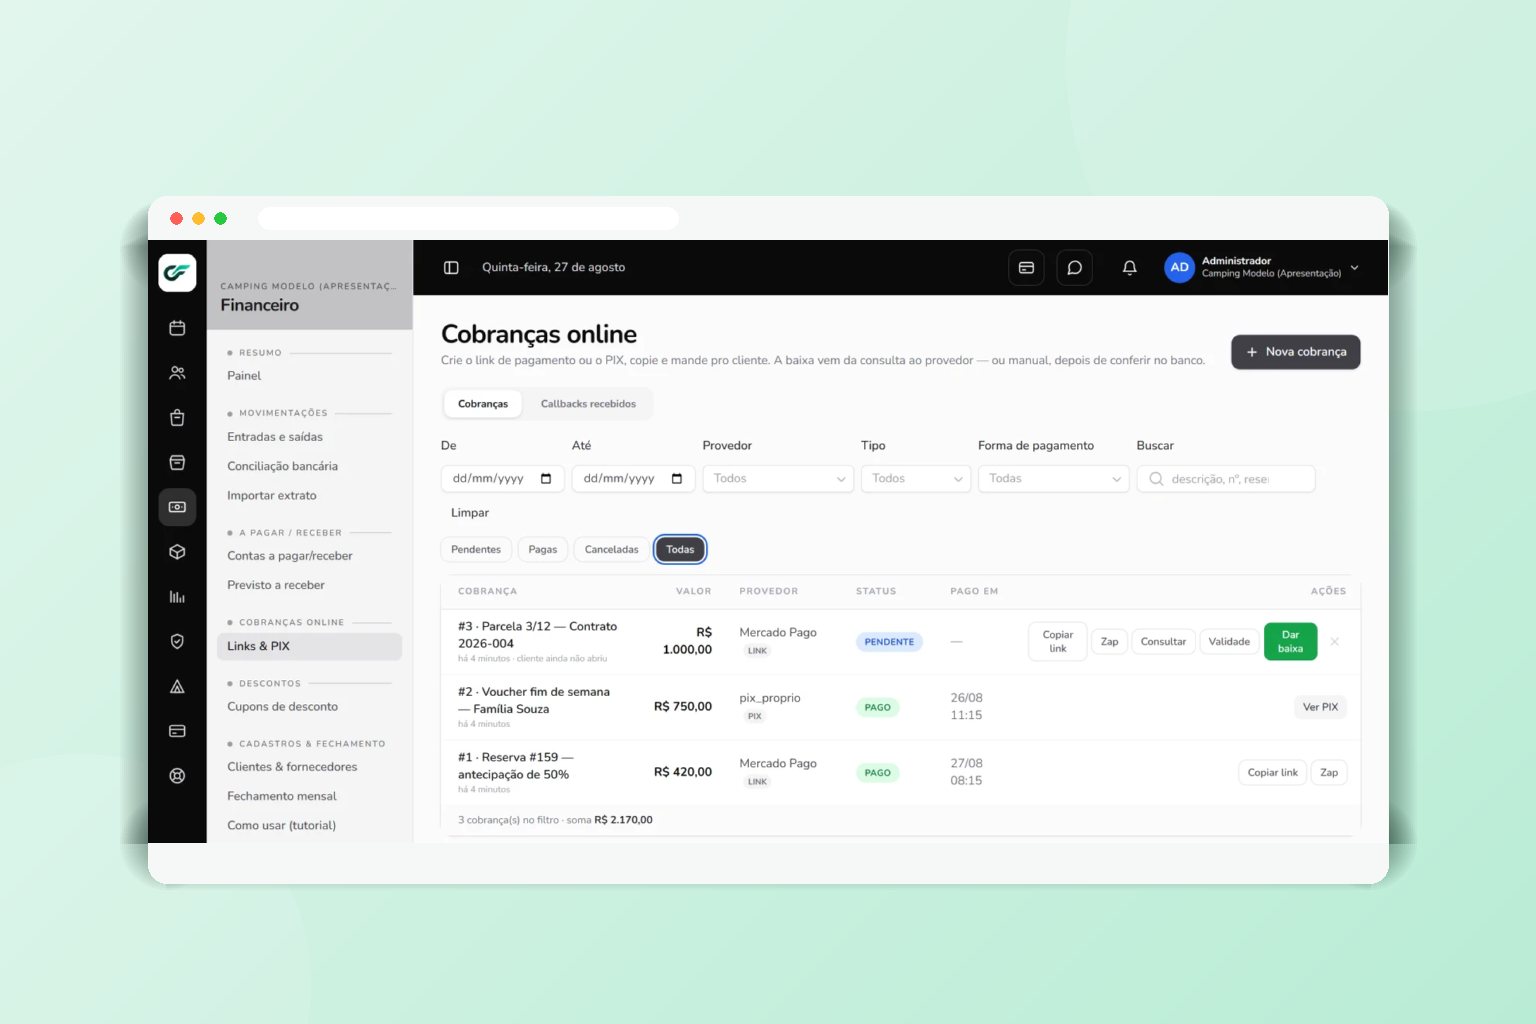The image size is (1536, 1024).
Task: Click Ver PIX for charge #2
Action: click(1320, 707)
